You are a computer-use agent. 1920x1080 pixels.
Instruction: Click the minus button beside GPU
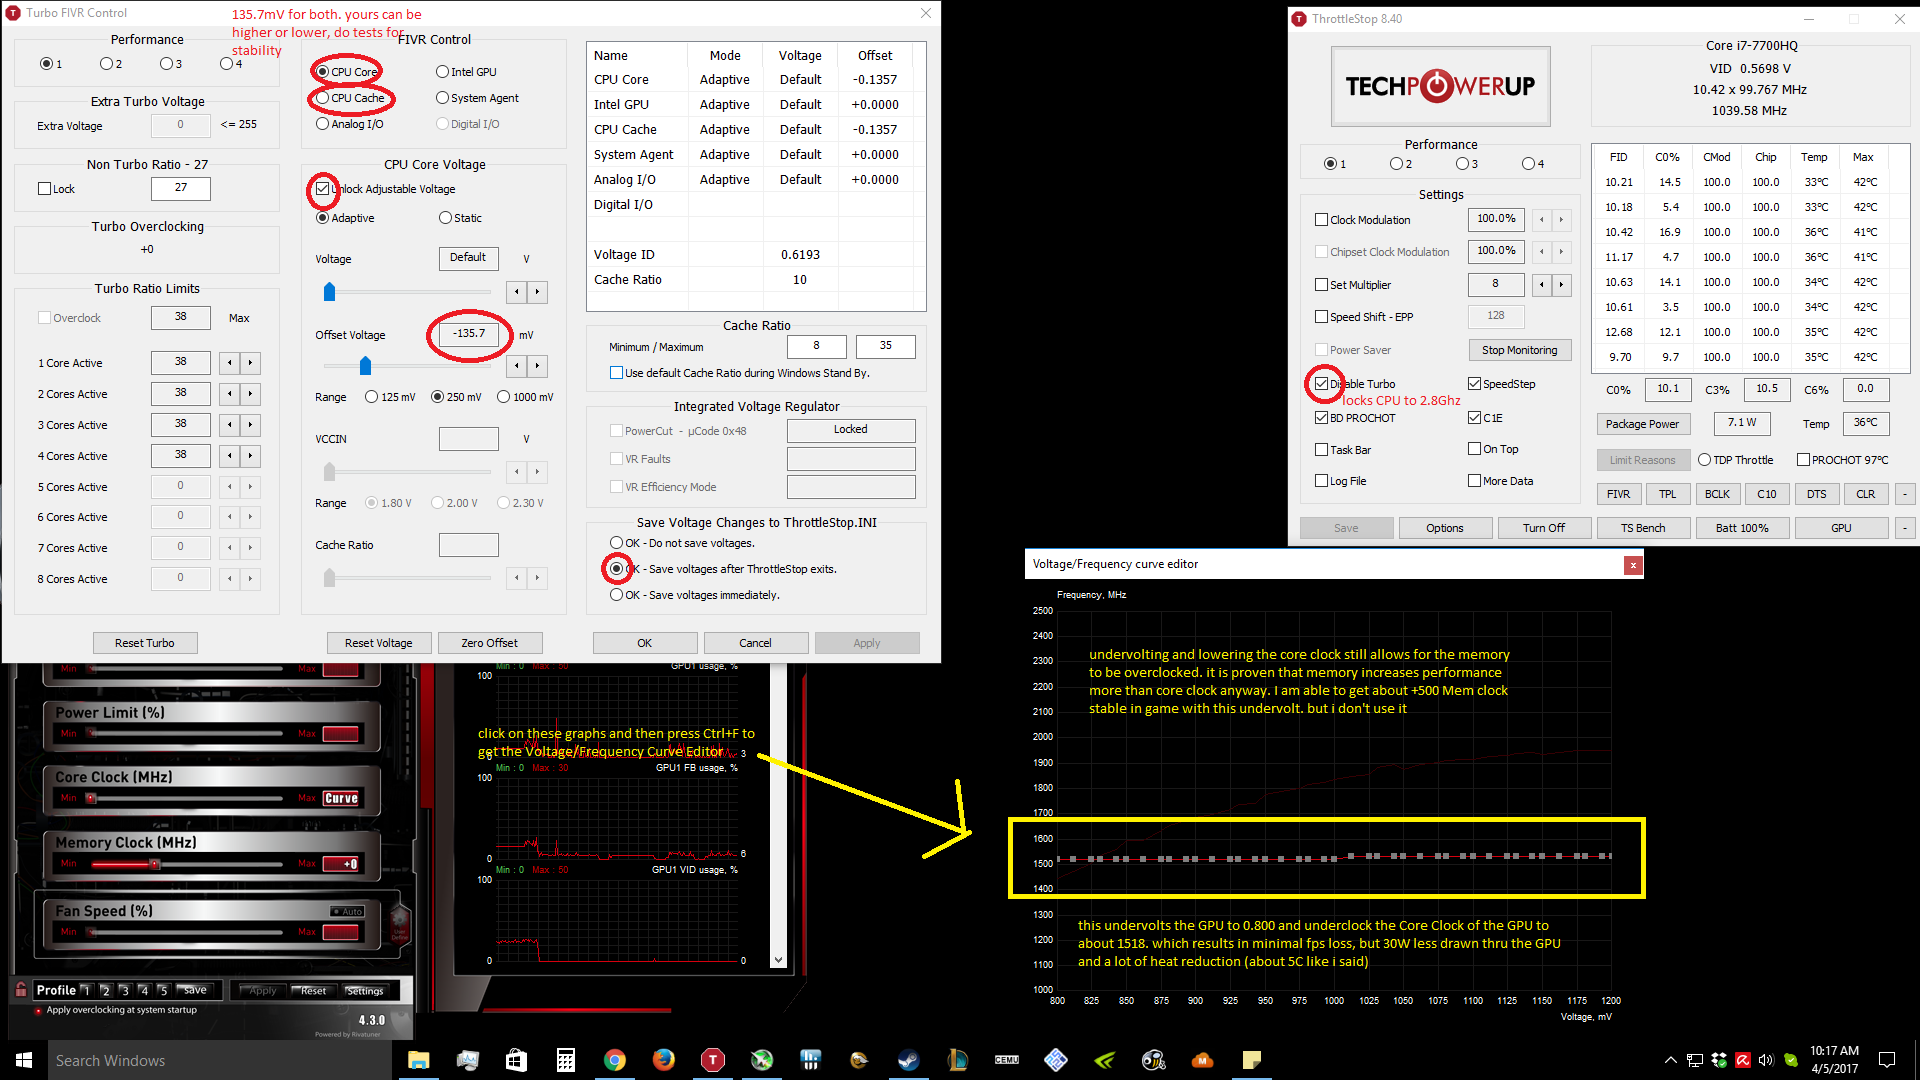1905,528
